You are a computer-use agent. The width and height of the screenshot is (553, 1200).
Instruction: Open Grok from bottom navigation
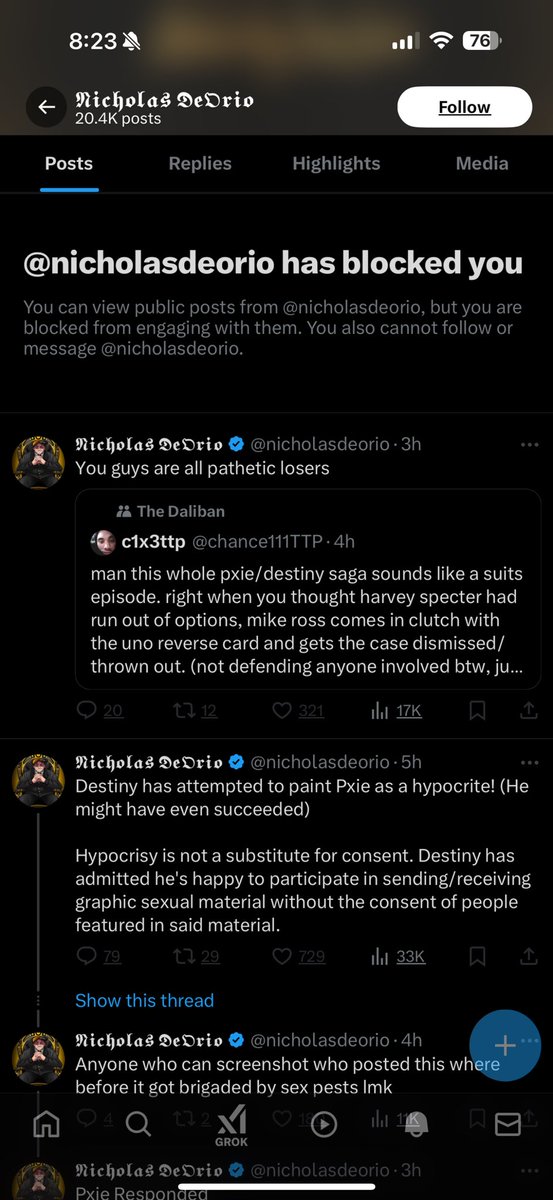coord(231,1125)
